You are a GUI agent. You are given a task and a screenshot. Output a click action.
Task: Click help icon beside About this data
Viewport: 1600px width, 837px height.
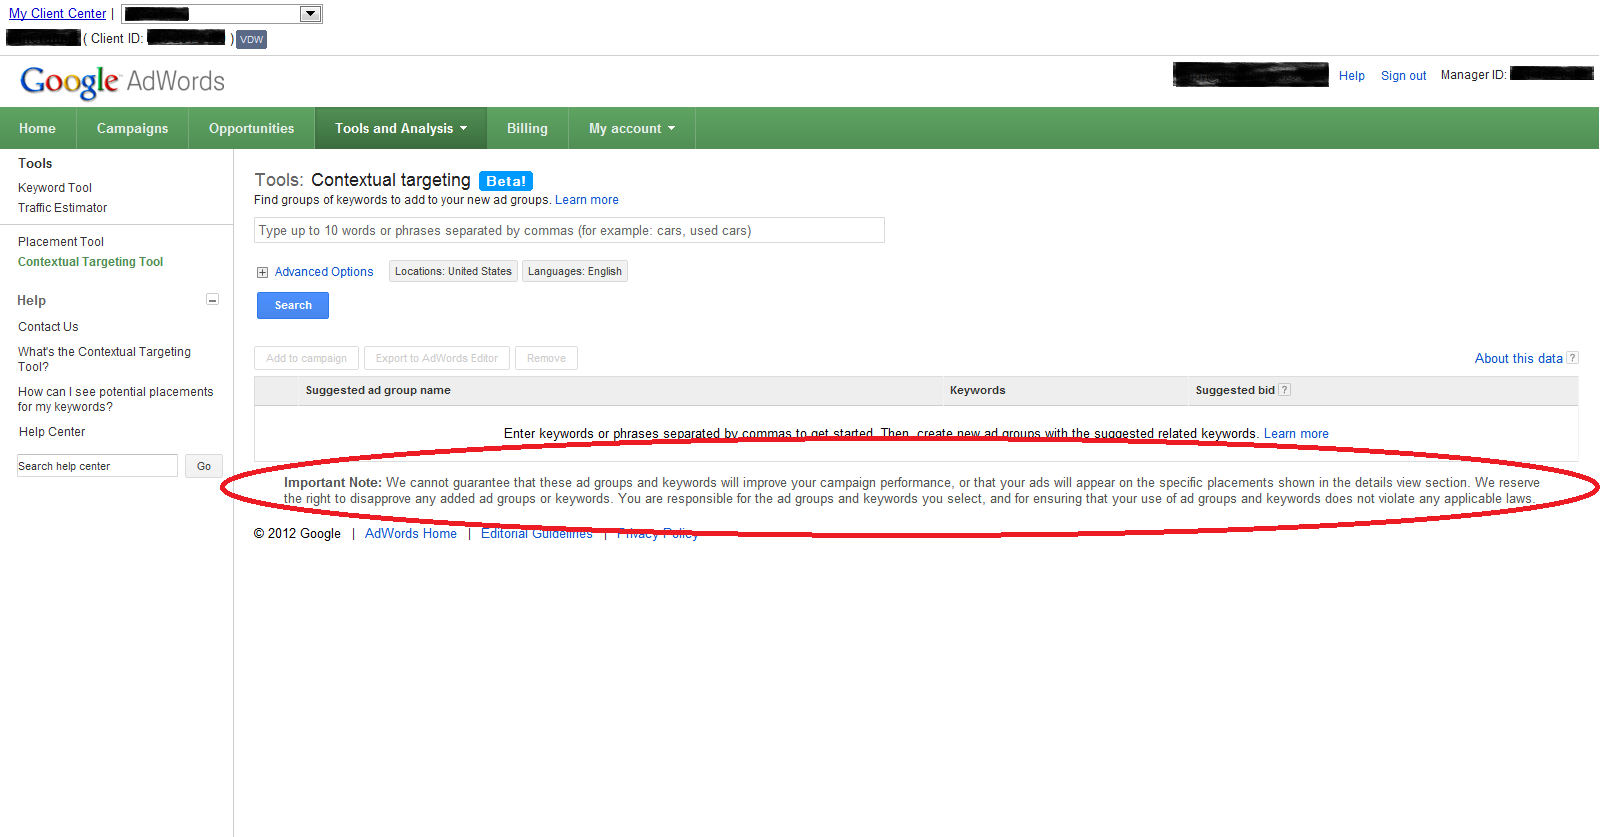pyautogui.click(x=1572, y=358)
